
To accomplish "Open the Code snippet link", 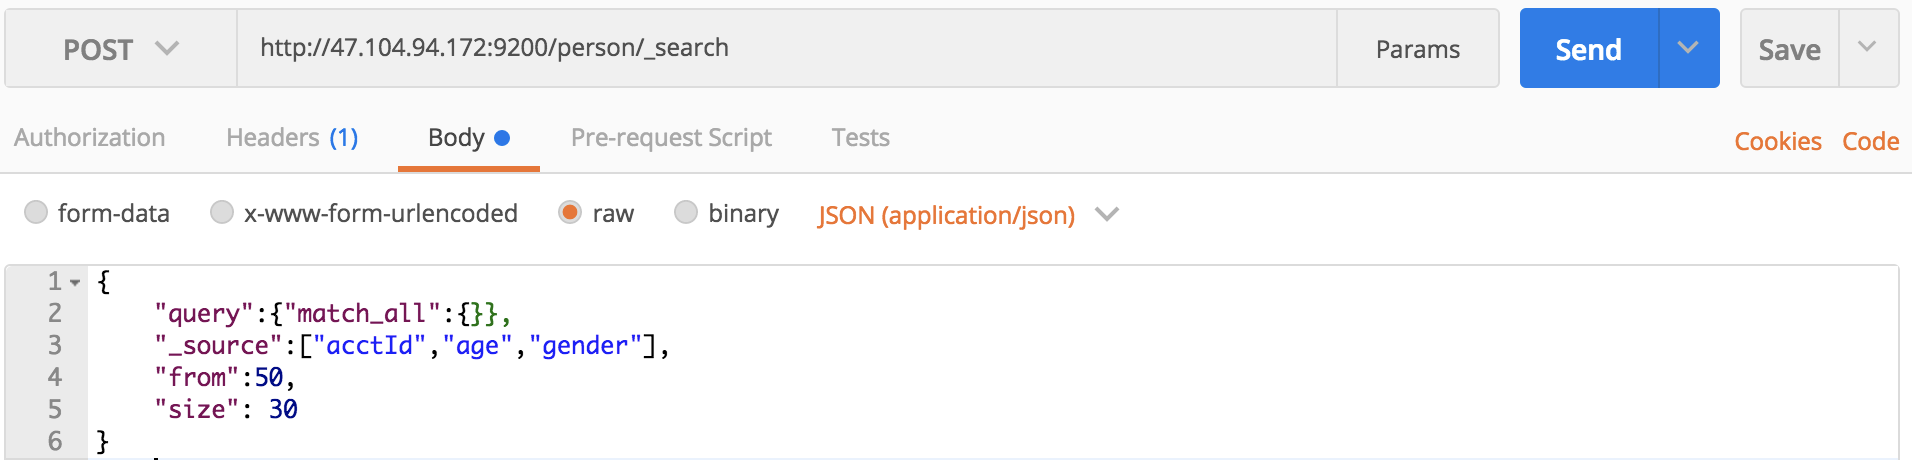I will (x=1871, y=141).
